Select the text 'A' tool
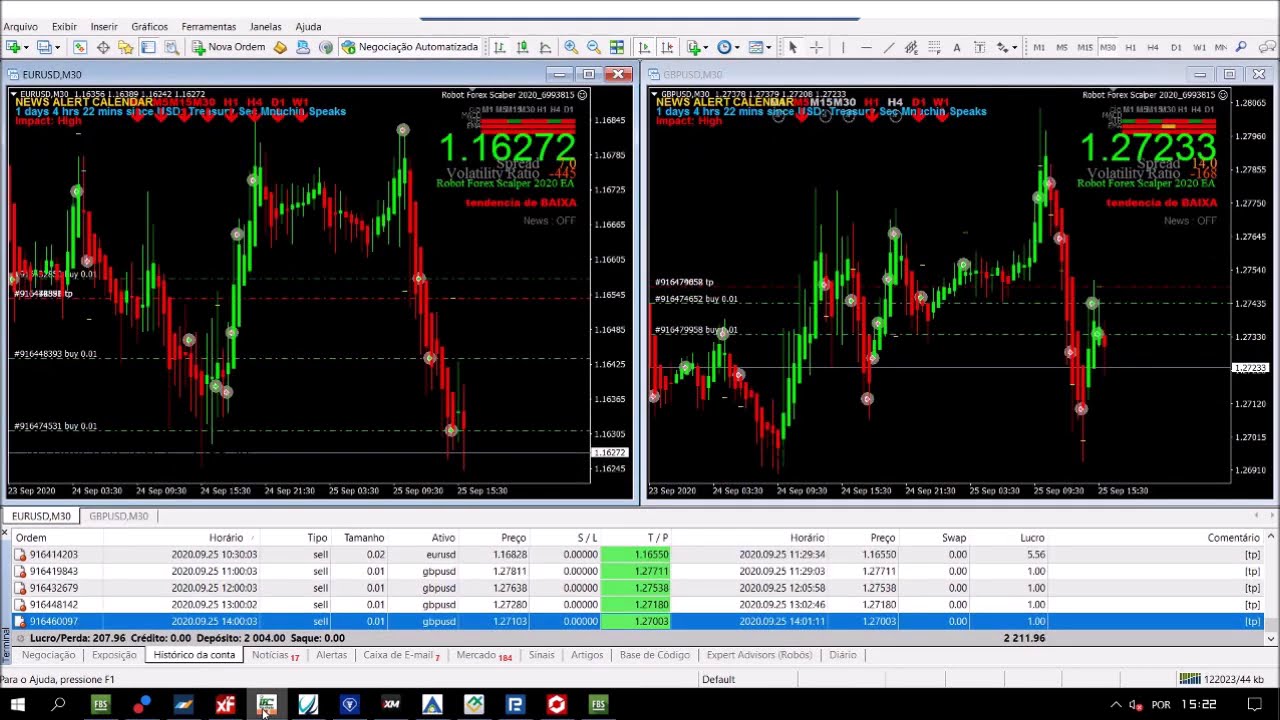Image resolution: width=1280 pixels, height=720 pixels. pos(957,47)
